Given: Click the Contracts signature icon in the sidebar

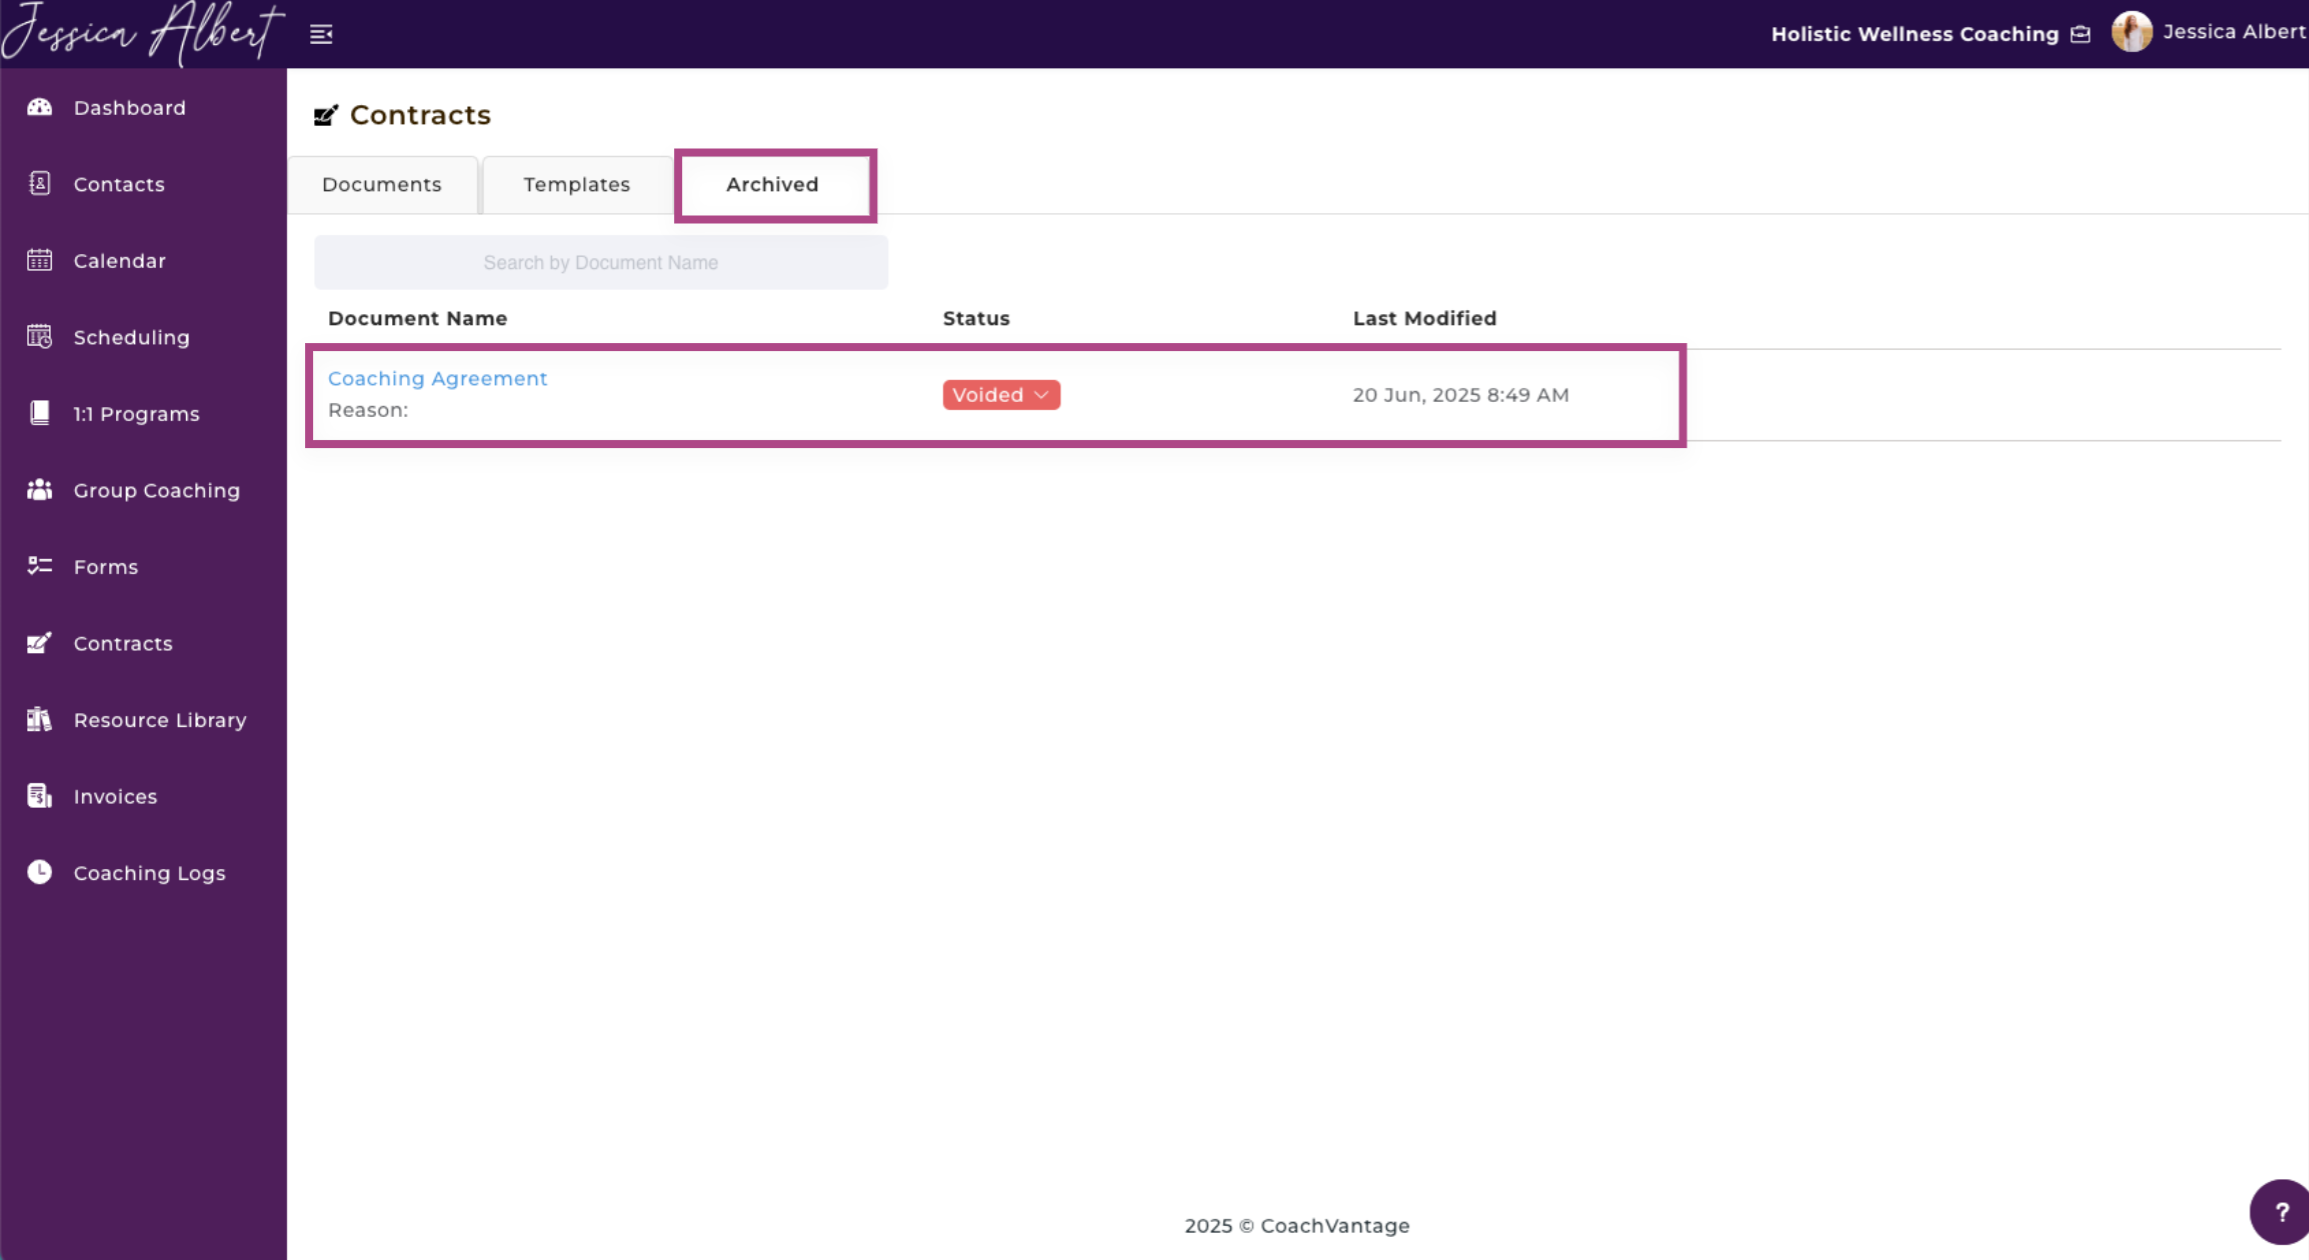Looking at the screenshot, I should point(39,642).
